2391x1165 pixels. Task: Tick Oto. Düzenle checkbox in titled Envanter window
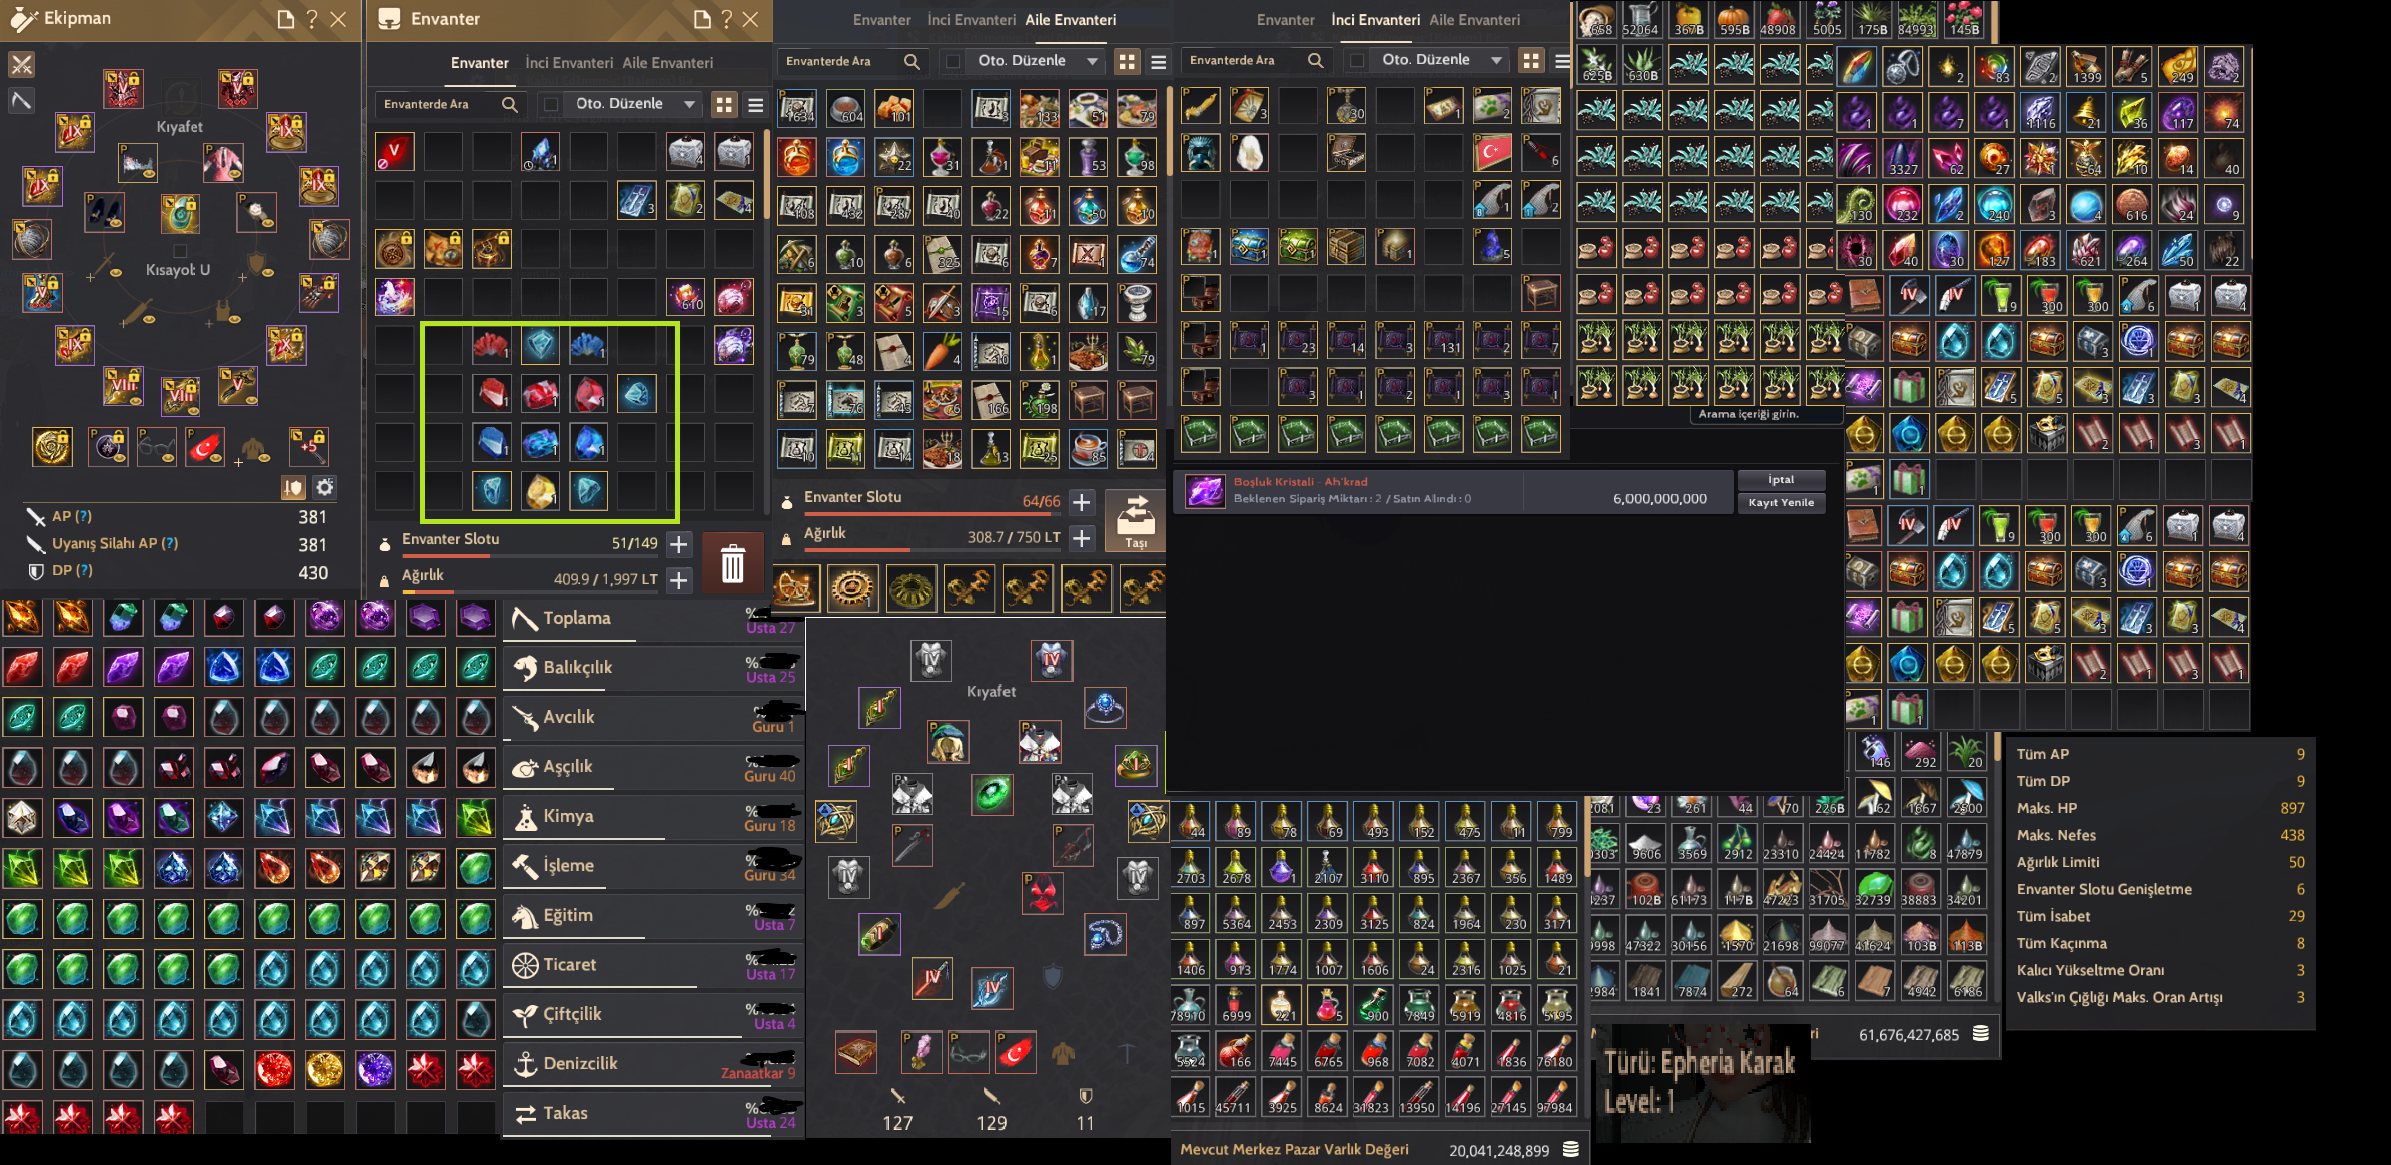(x=550, y=104)
